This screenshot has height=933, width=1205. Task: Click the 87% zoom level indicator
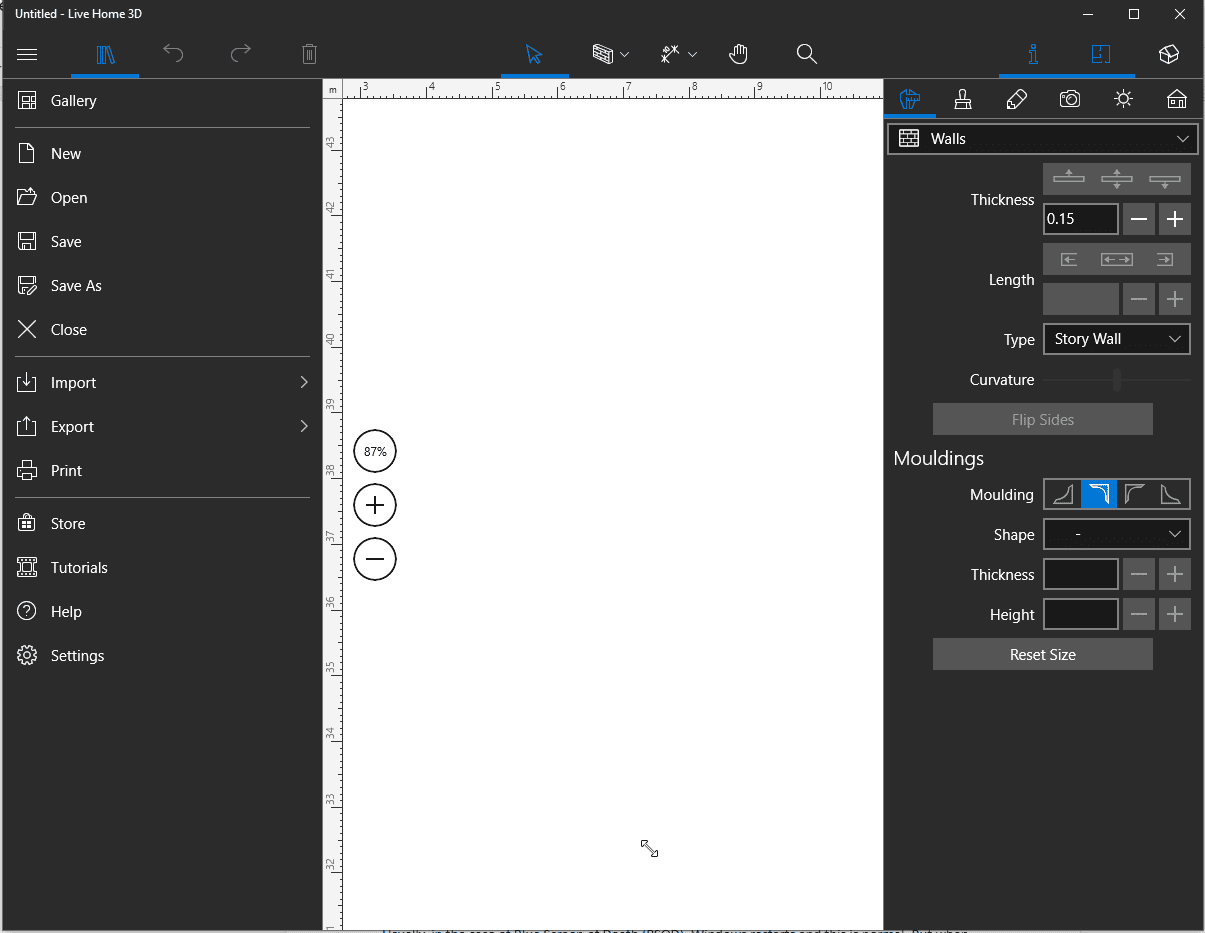coord(375,452)
